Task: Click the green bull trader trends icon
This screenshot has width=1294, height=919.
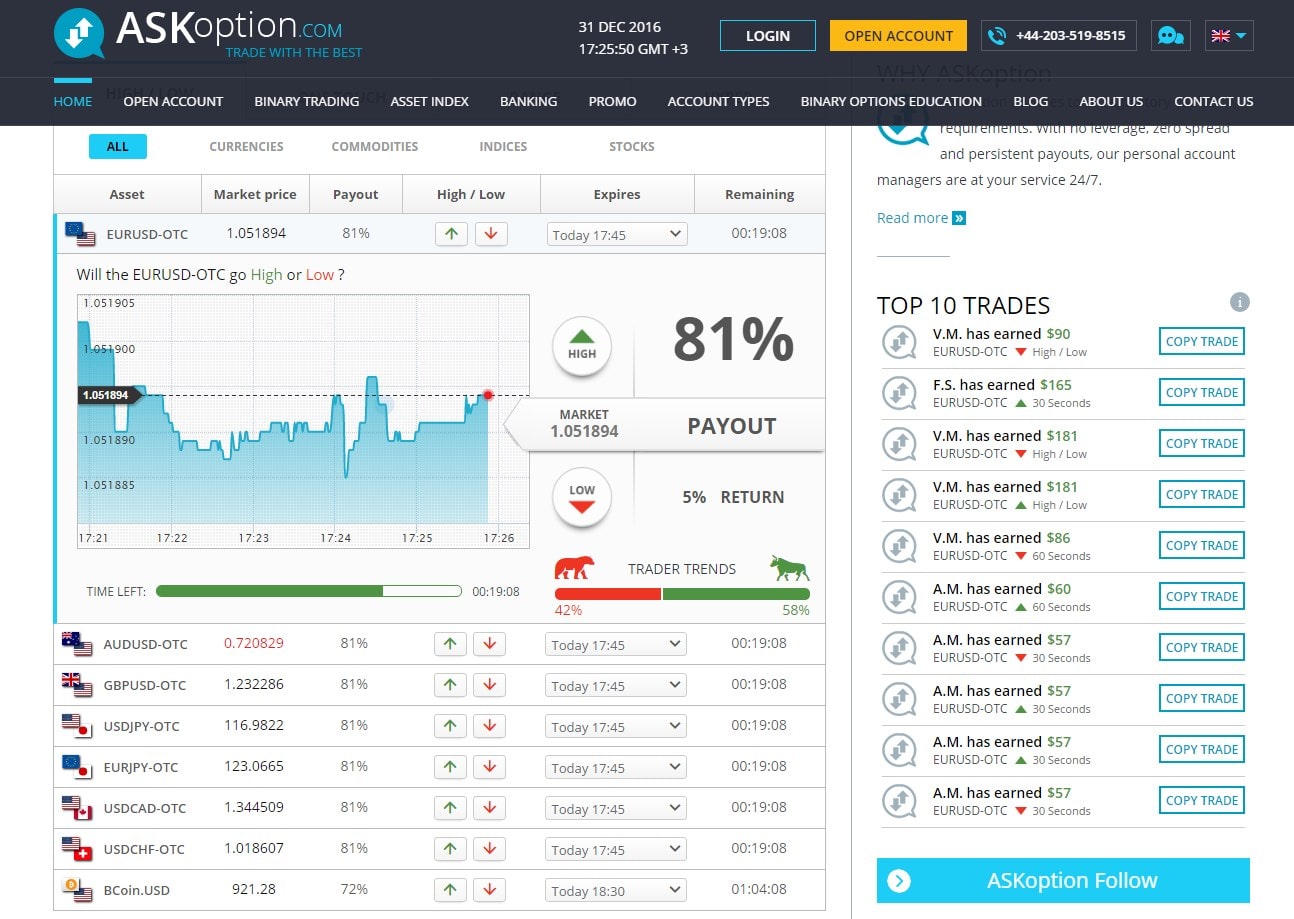Action: point(790,568)
